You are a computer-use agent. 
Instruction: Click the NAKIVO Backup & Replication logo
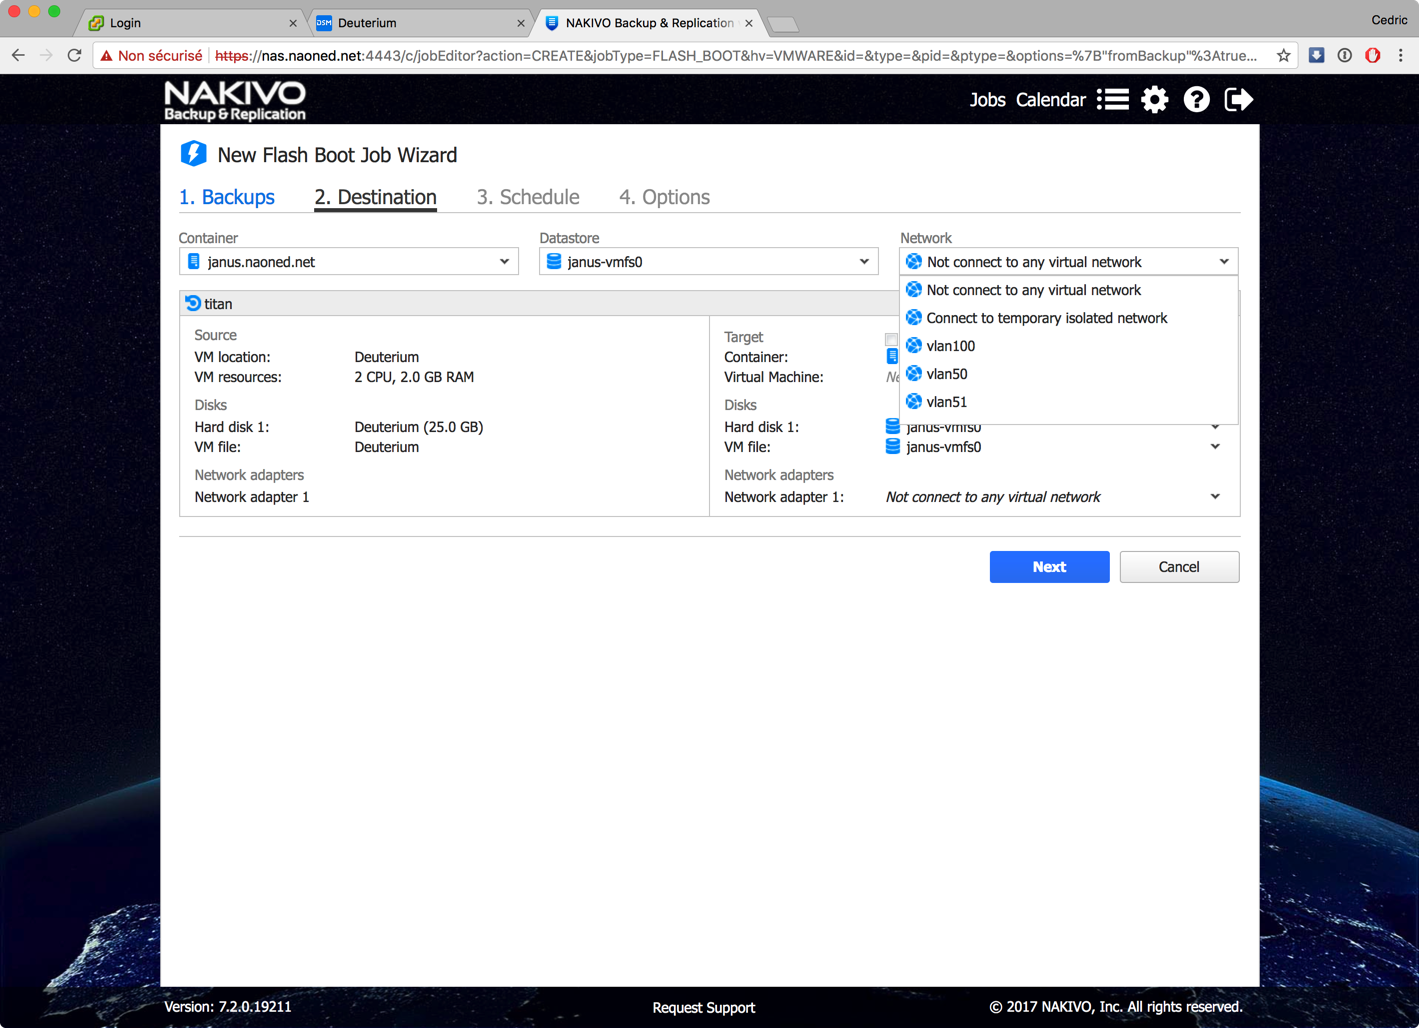(235, 101)
